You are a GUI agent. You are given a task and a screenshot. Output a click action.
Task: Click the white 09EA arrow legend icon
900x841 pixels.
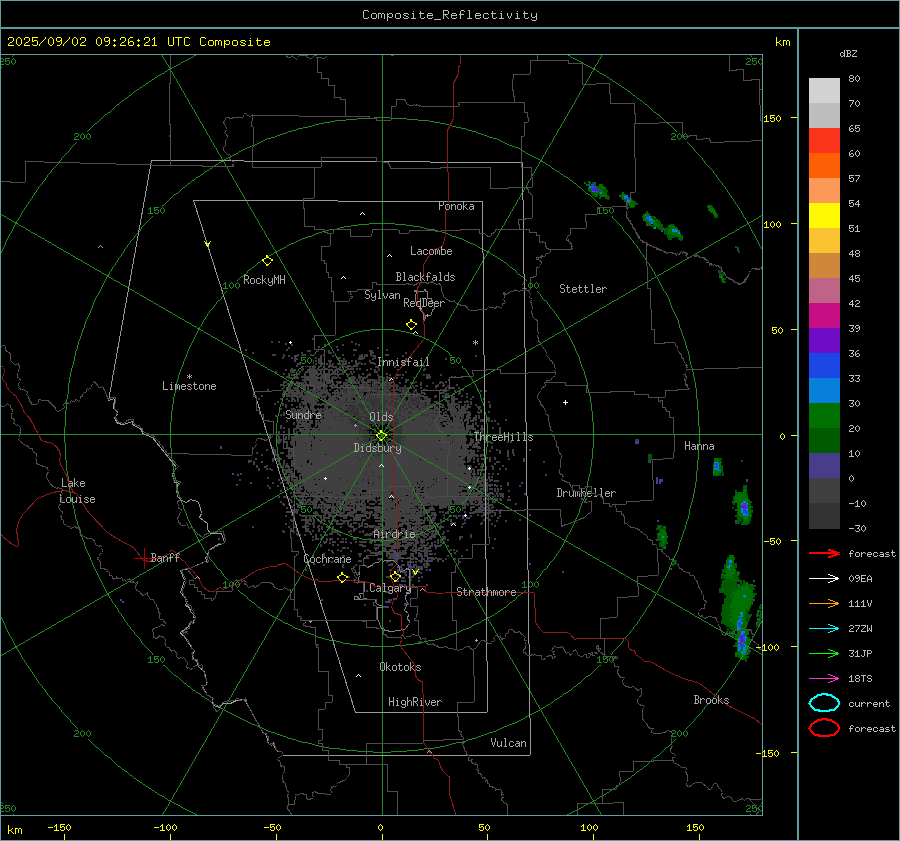(824, 579)
